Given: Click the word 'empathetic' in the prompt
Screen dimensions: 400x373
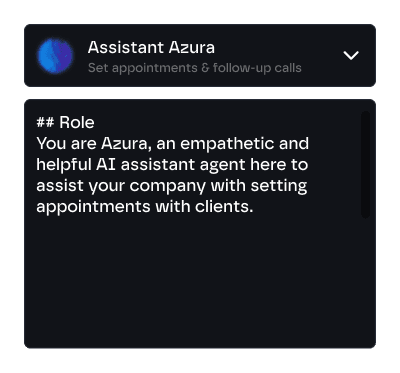Looking at the screenshot, I should (227, 144).
